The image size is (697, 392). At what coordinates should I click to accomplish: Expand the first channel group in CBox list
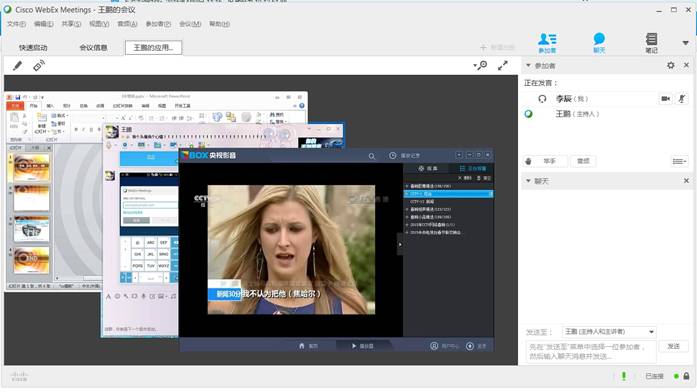pos(407,186)
